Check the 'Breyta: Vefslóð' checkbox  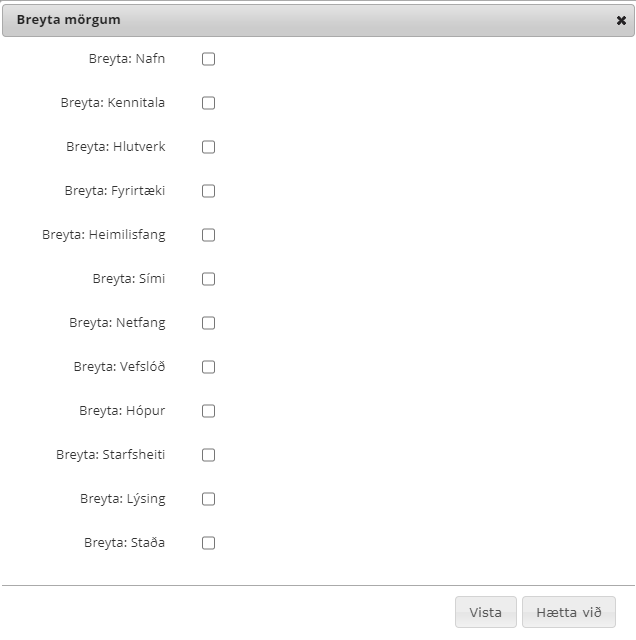point(208,367)
